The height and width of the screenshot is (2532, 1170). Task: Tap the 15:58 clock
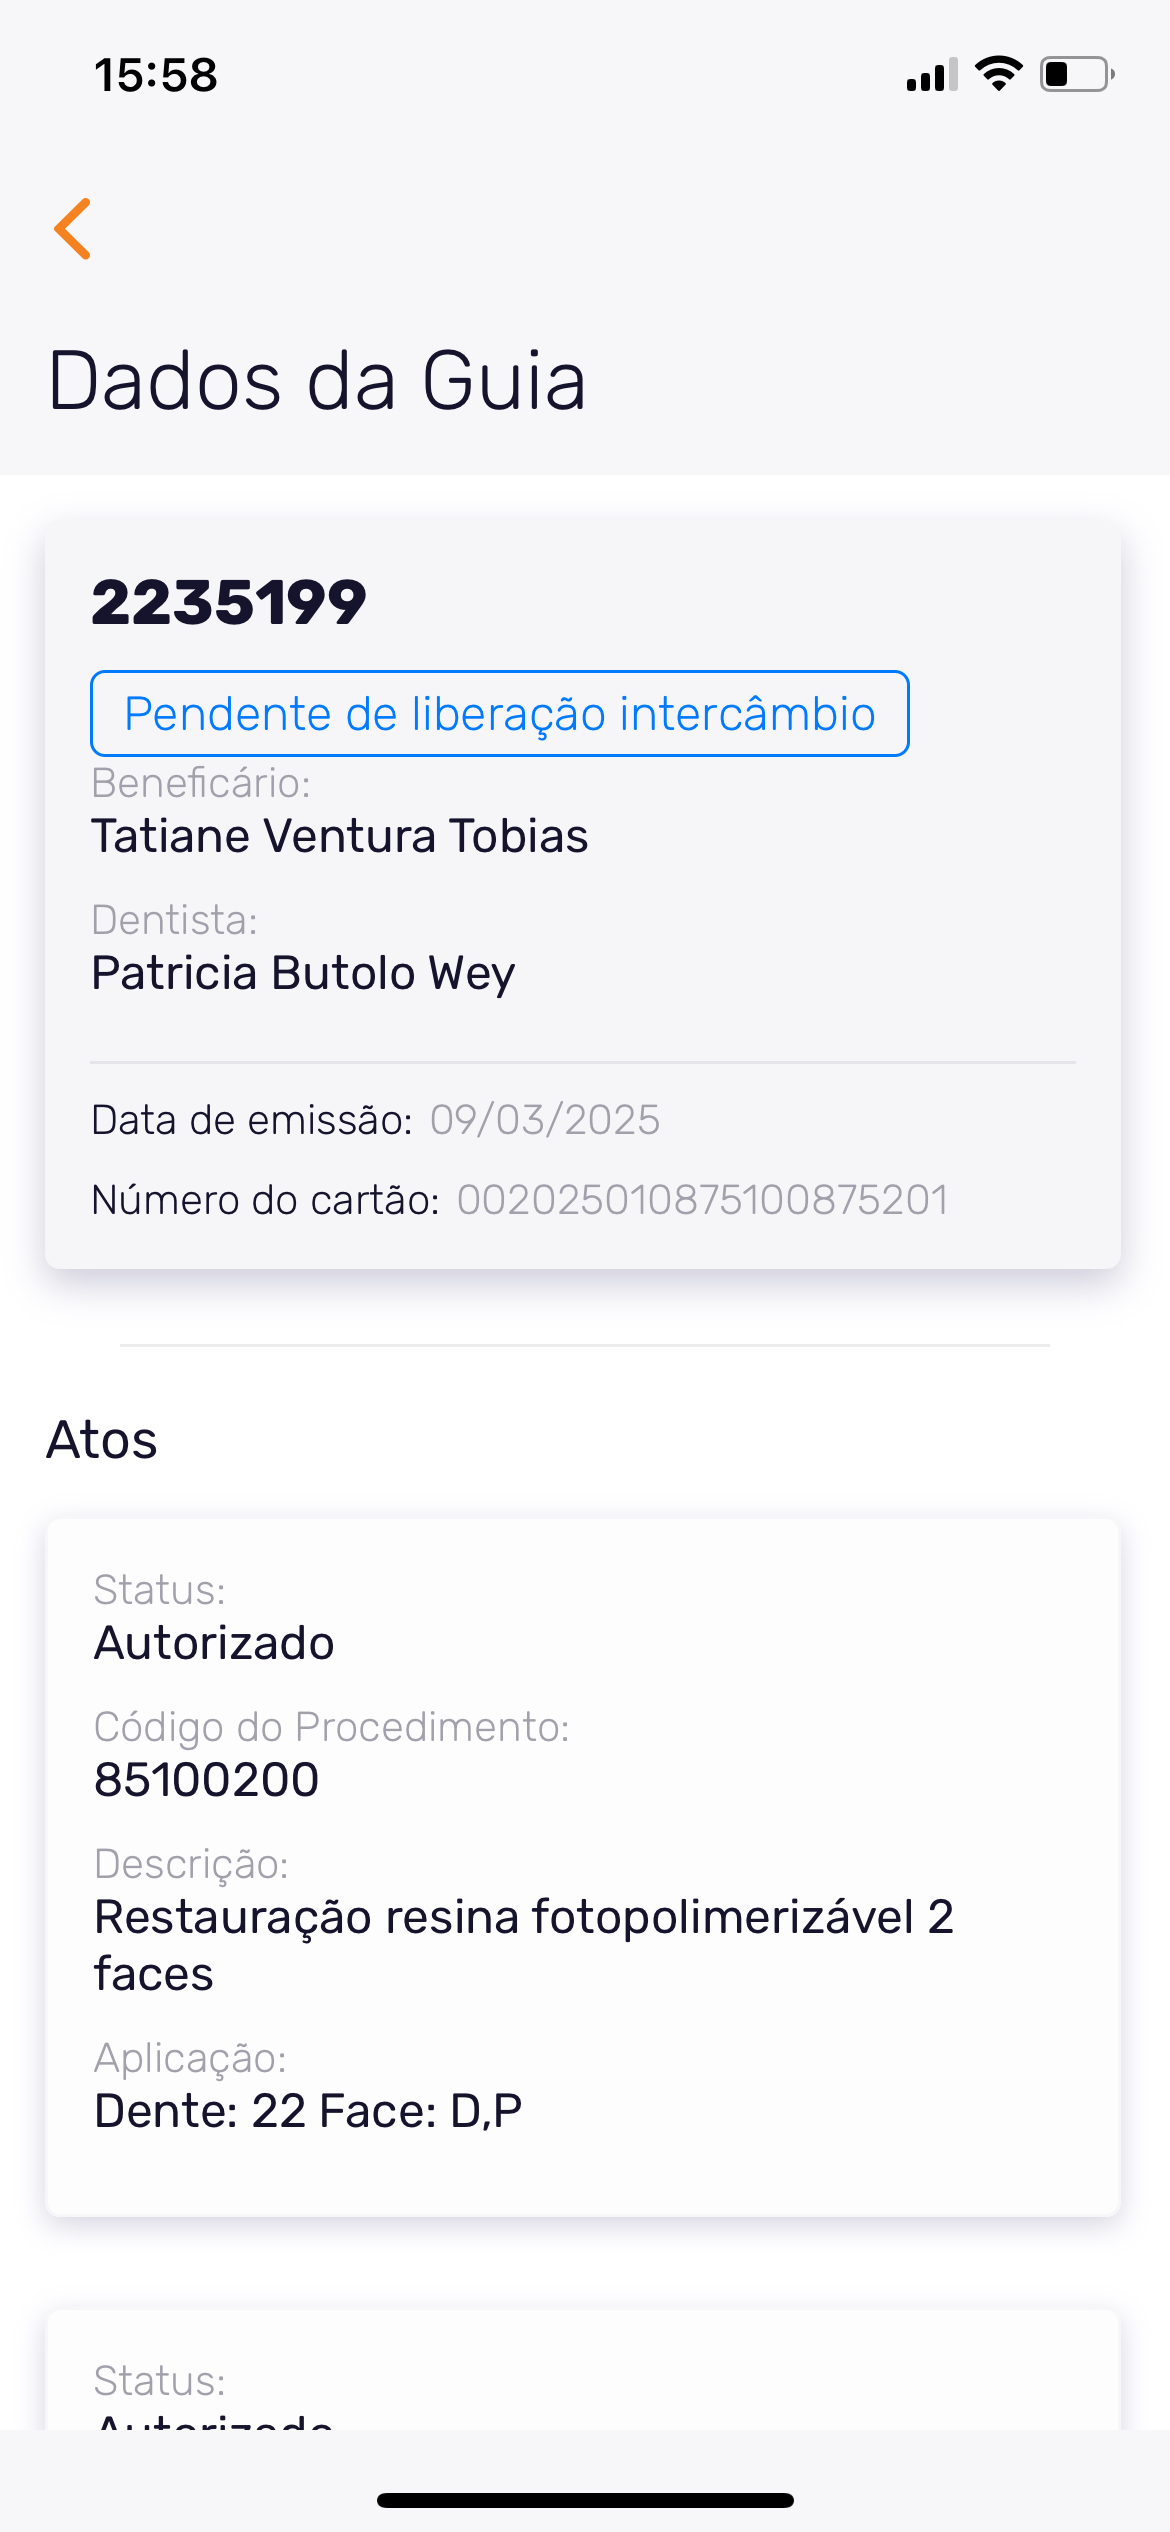pos(156,75)
